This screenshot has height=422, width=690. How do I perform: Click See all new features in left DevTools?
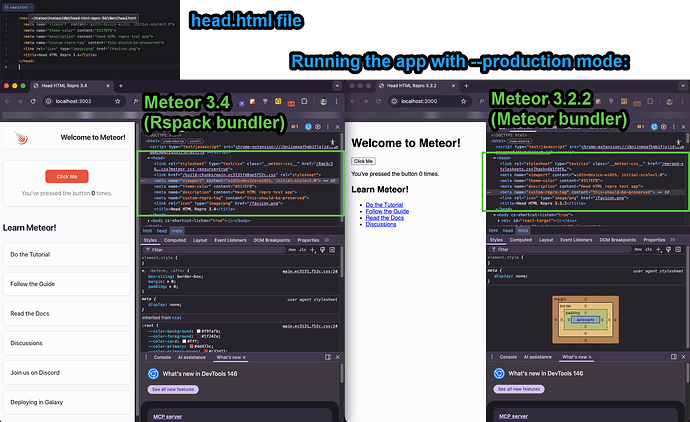point(173,389)
